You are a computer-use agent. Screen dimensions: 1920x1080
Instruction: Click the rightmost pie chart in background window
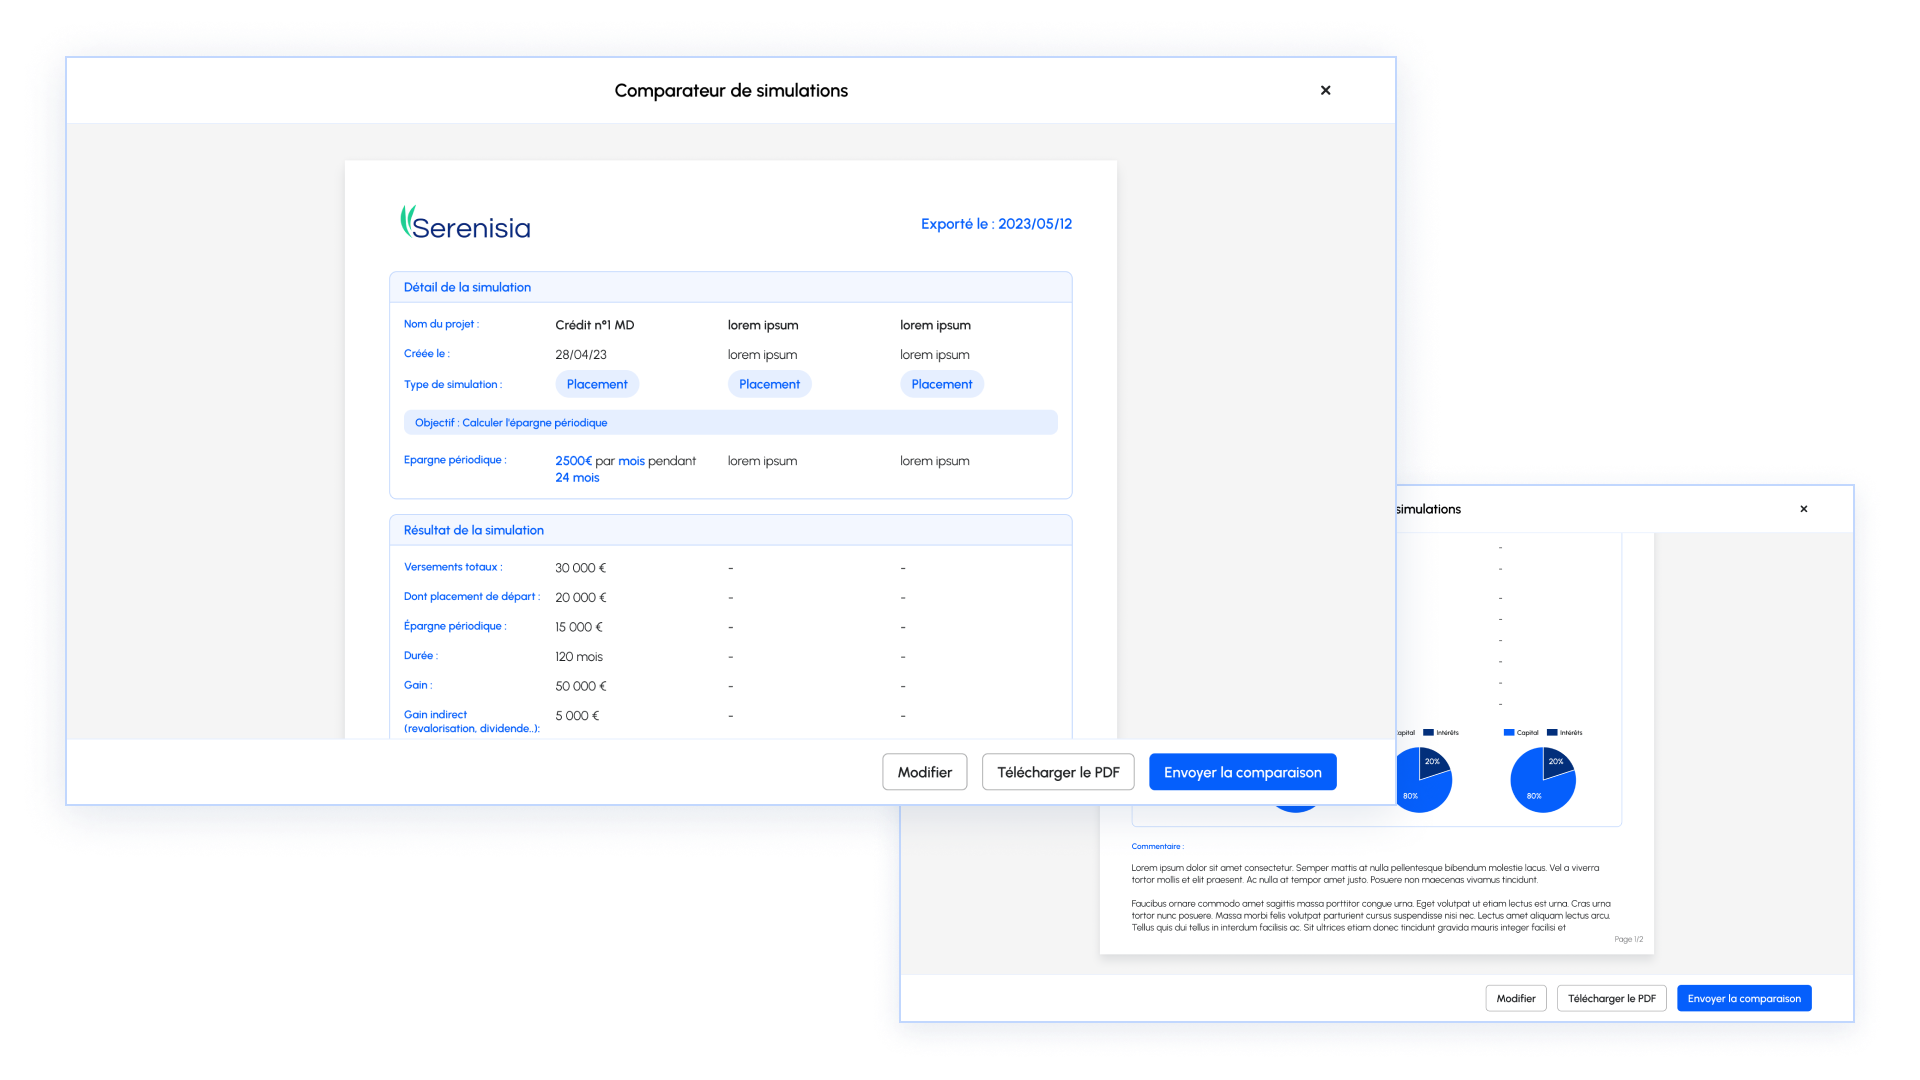[x=1542, y=780]
